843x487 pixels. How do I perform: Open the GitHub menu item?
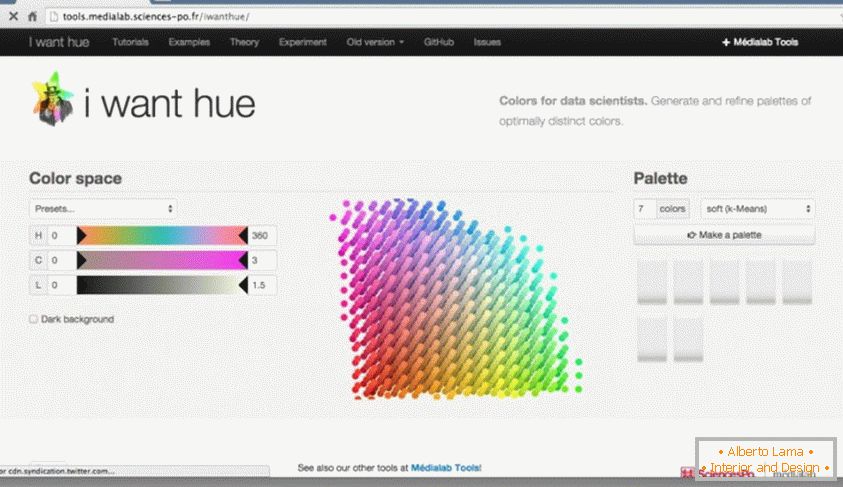click(438, 42)
